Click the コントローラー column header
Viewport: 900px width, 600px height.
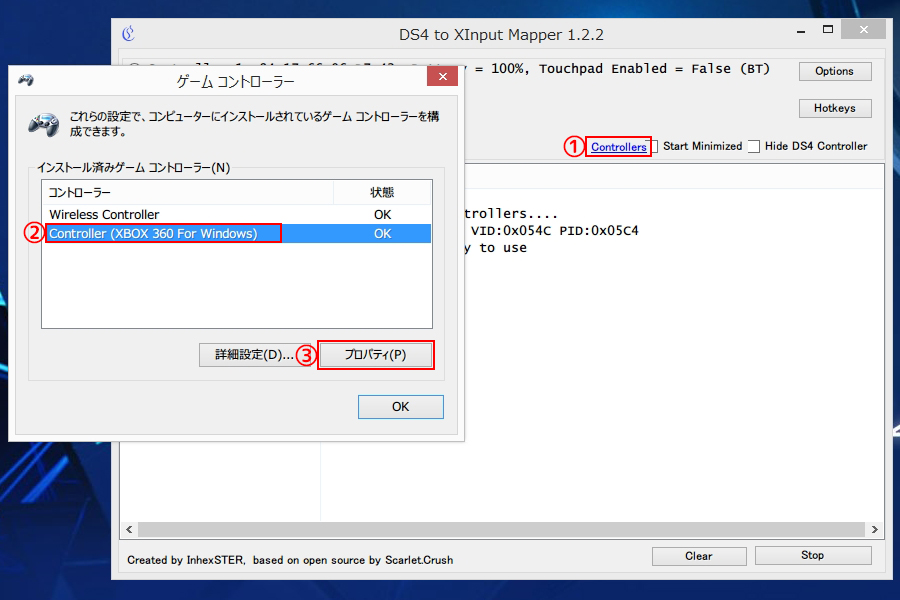point(188,192)
